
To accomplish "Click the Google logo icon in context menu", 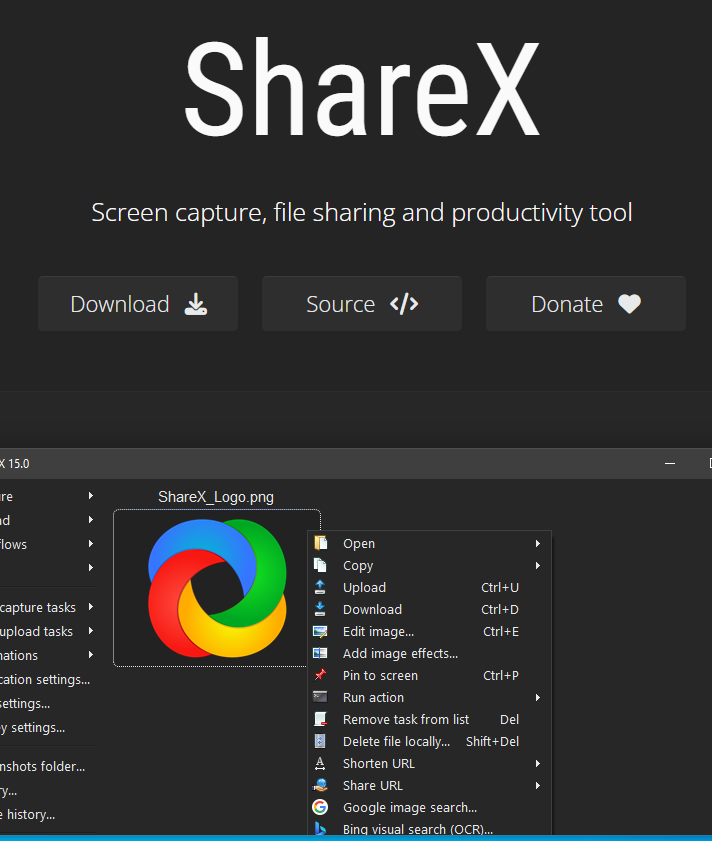I will [x=320, y=807].
